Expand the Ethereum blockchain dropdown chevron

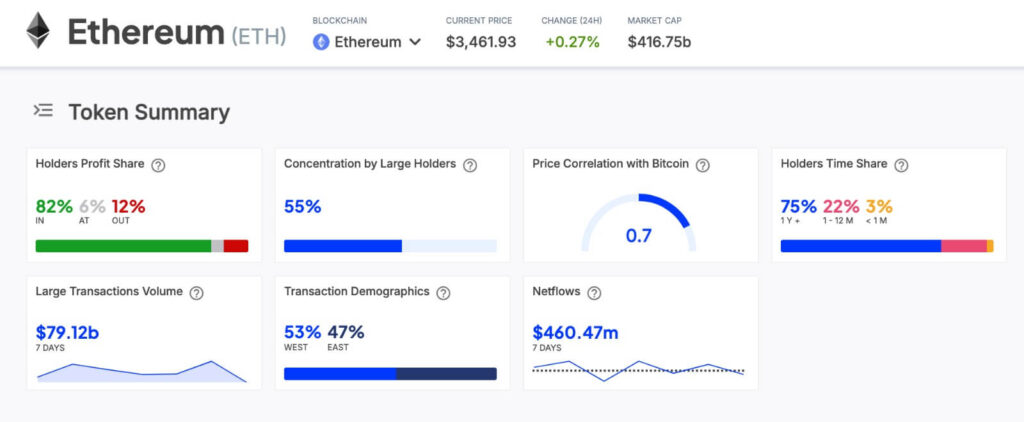(415, 42)
